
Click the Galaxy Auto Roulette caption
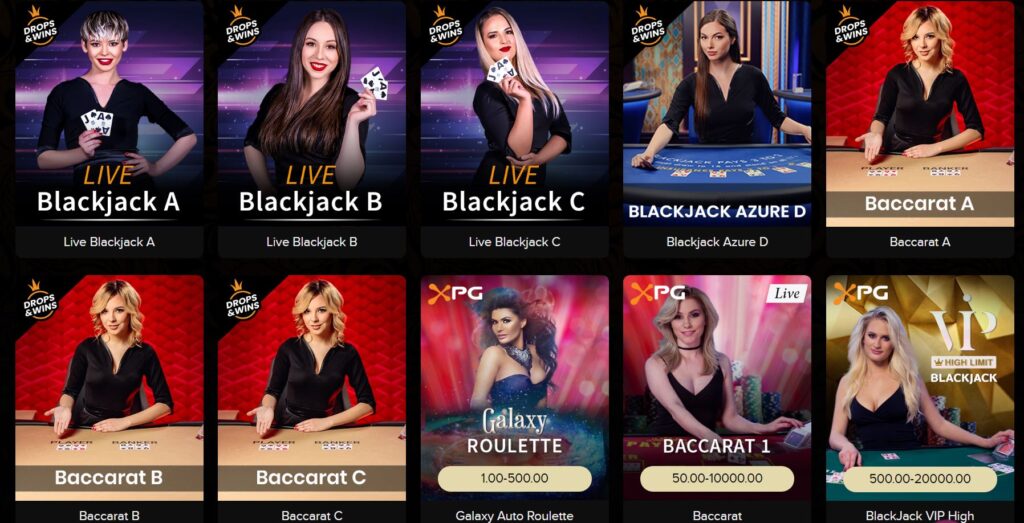pyautogui.click(x=515, y=516)
